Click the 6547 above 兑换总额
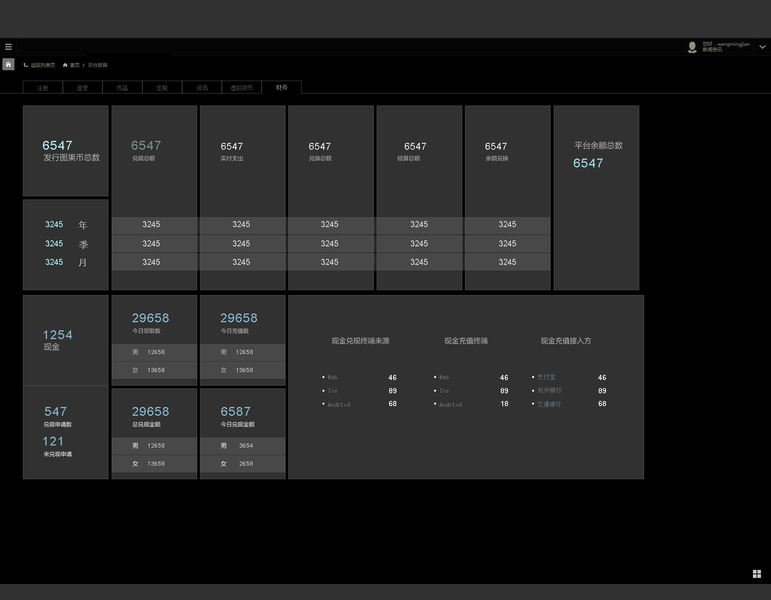The image size is (771, 600). pyautogui.click(x=320, y=146)
